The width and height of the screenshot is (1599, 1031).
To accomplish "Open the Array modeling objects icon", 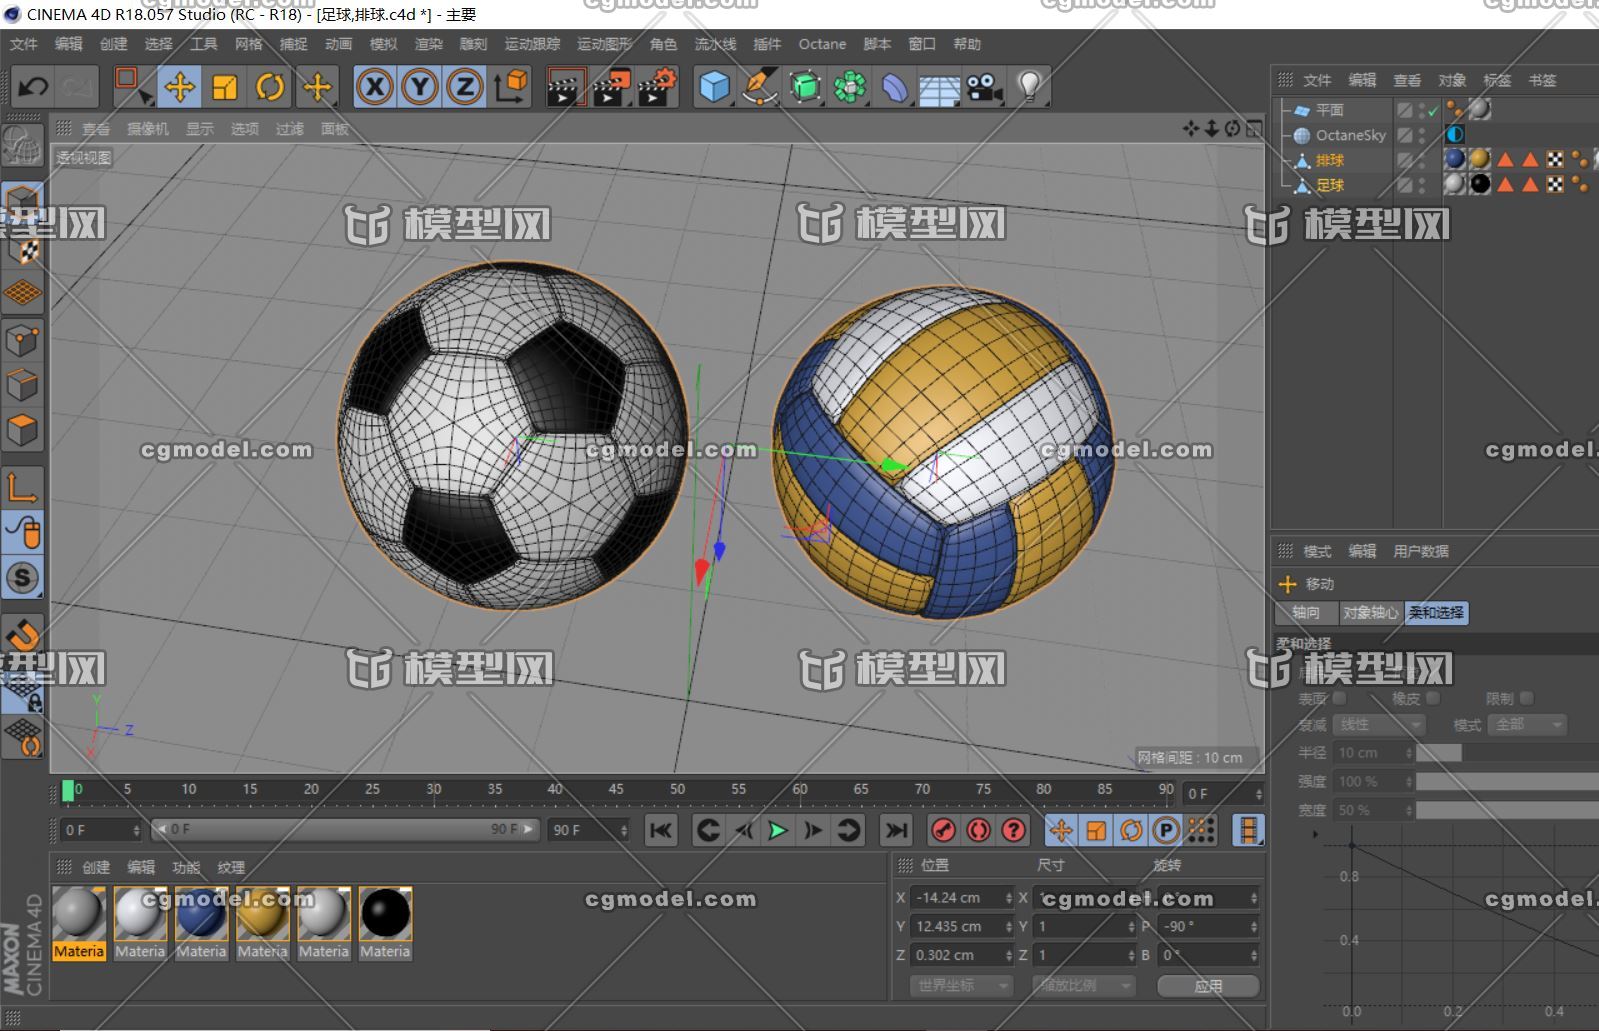I will pos(850,87).
